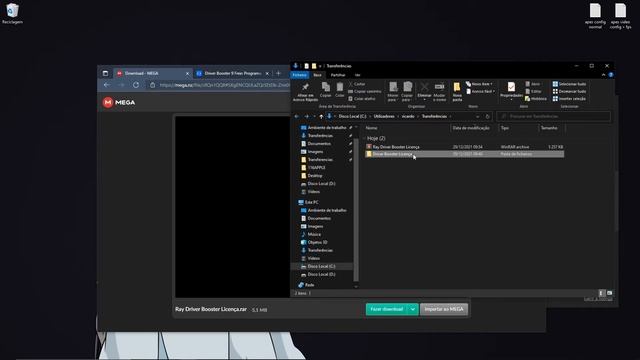The height and width of the screenshot is (360, 640).
Task: Open the Novo item dropdown
Action: point(479,84)
